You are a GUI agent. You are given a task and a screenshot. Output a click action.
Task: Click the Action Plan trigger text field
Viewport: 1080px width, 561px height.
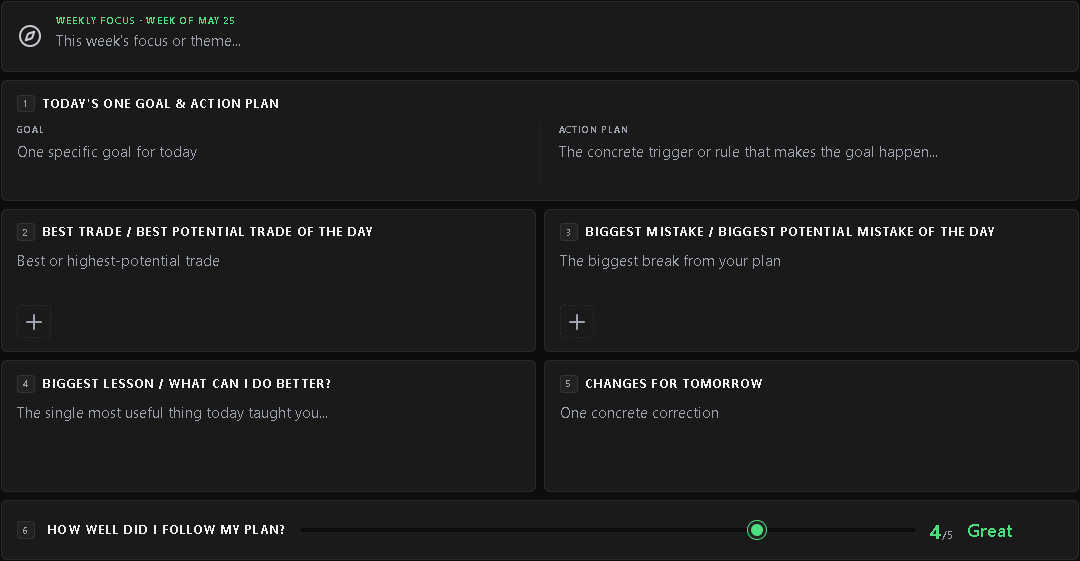coord(748,152)
